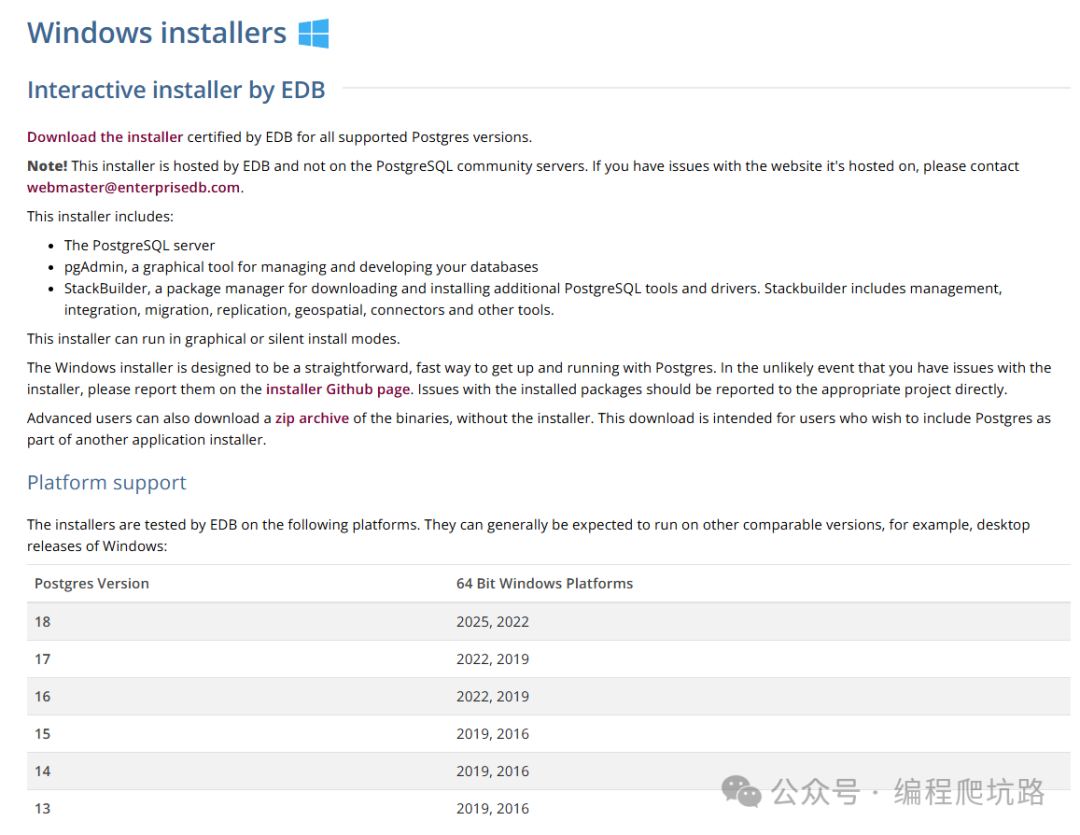Click the 2025, 2022 platforms cell

tap(492, 621)
